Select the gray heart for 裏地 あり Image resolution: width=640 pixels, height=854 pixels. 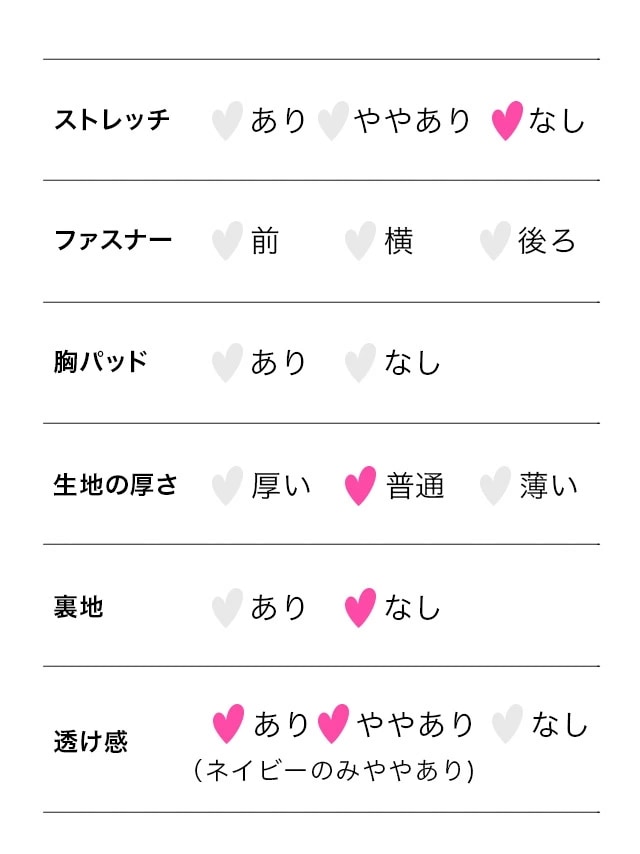227,607
